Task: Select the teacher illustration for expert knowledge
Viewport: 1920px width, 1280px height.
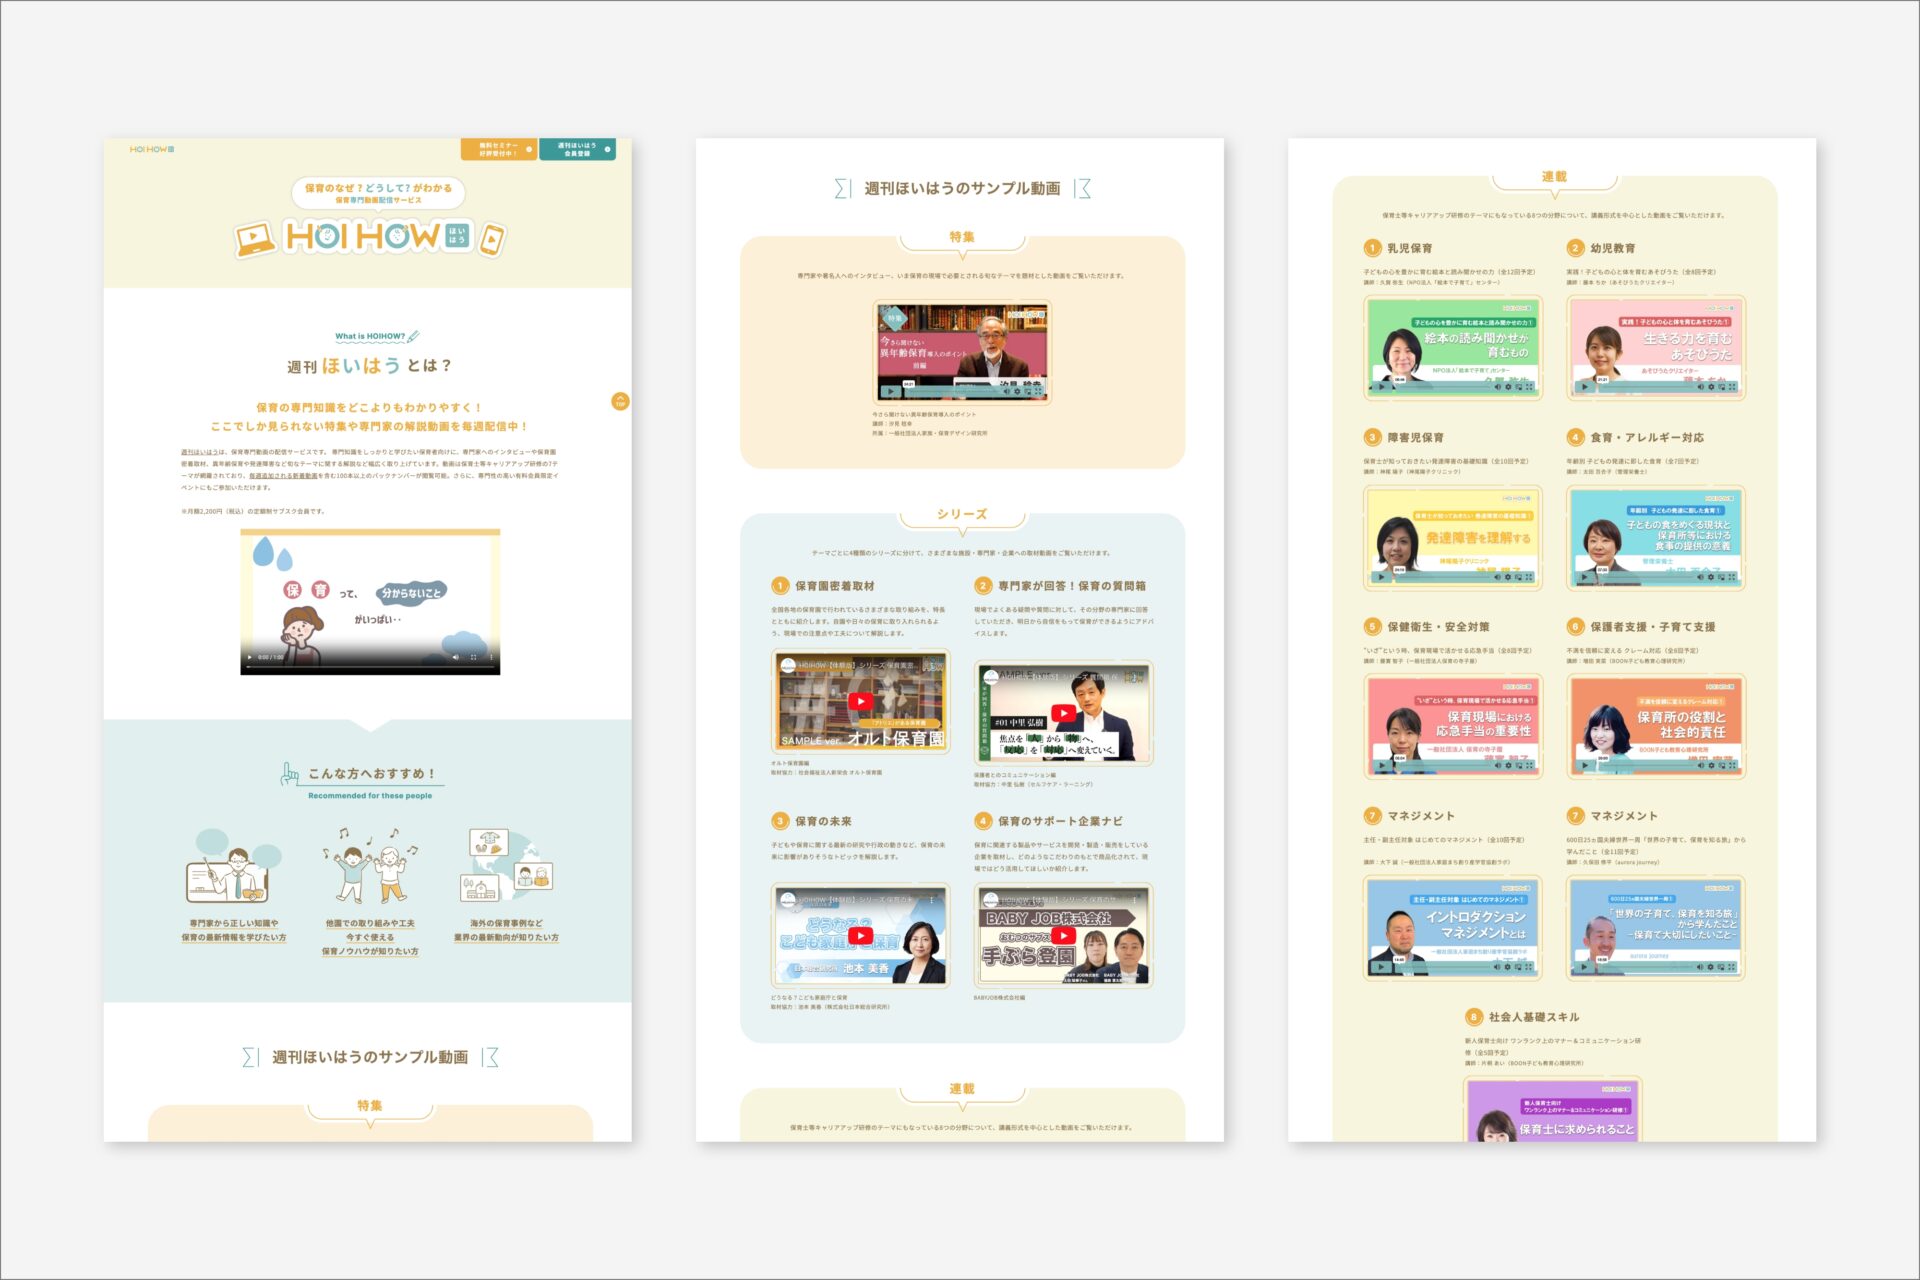Action: point(234,867)
